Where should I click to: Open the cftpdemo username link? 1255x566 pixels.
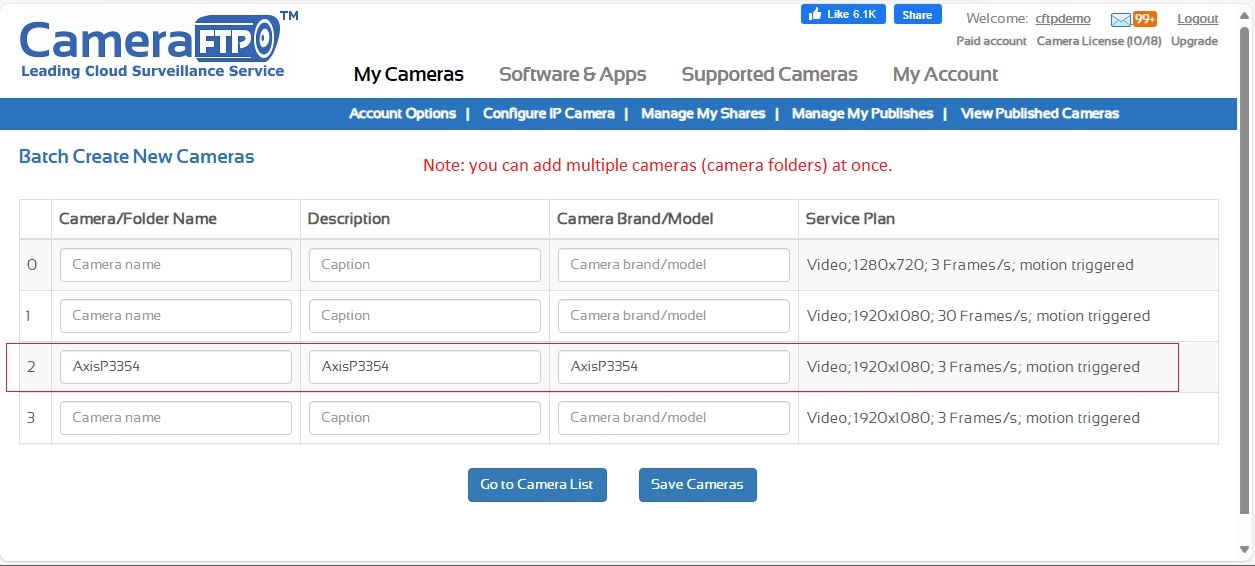point(1063,19)
